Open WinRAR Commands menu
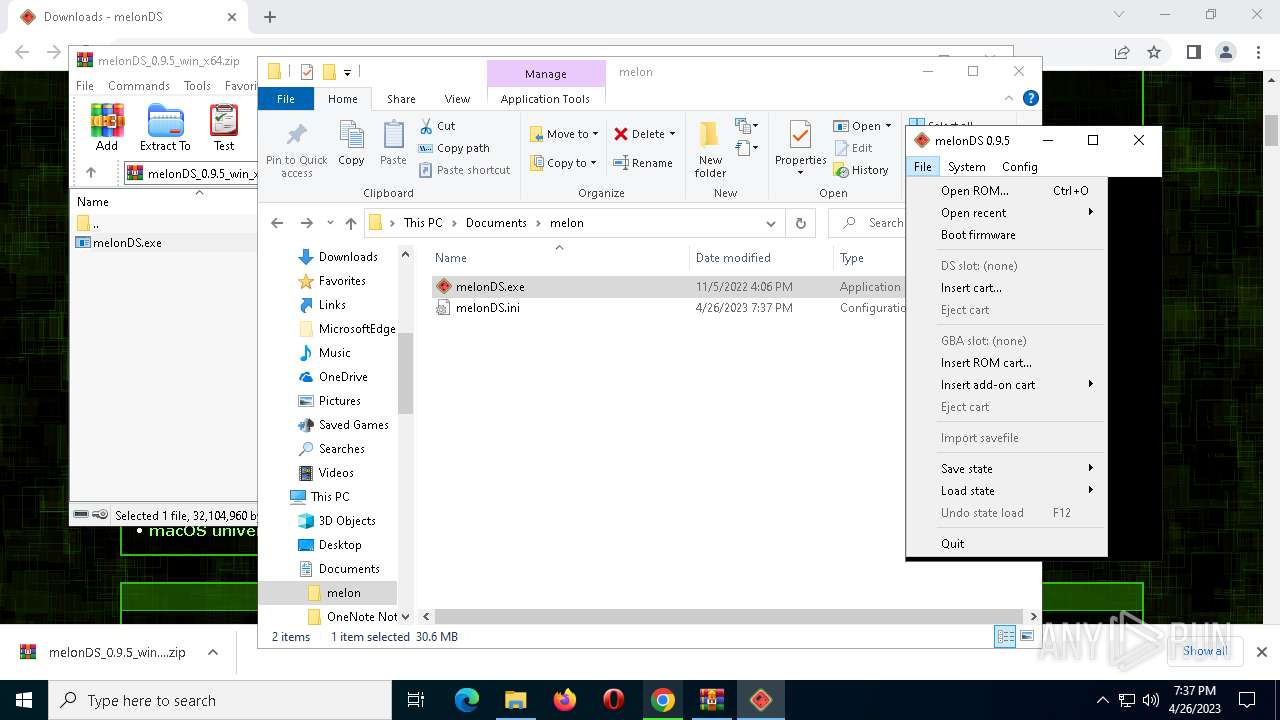The image size is (1280, 720). 139,86
